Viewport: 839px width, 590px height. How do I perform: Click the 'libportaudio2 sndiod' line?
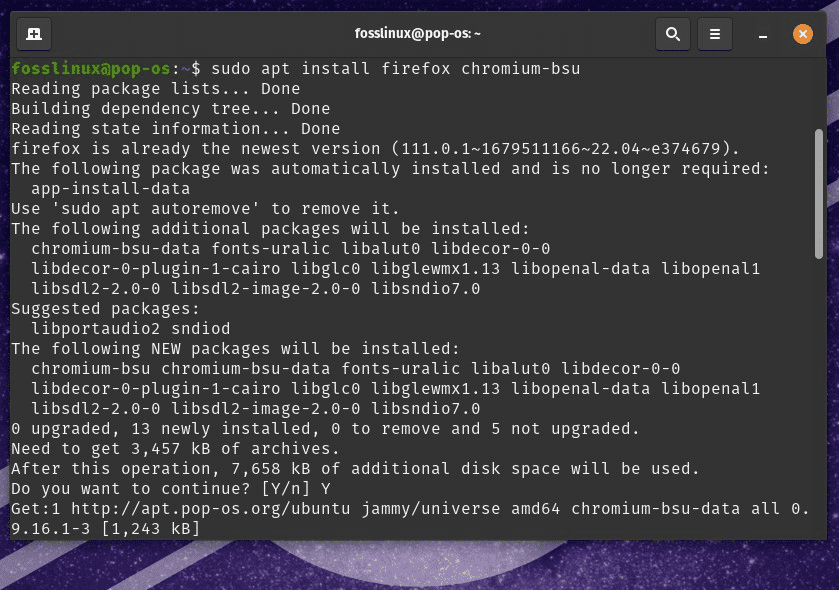pos(131,329)
